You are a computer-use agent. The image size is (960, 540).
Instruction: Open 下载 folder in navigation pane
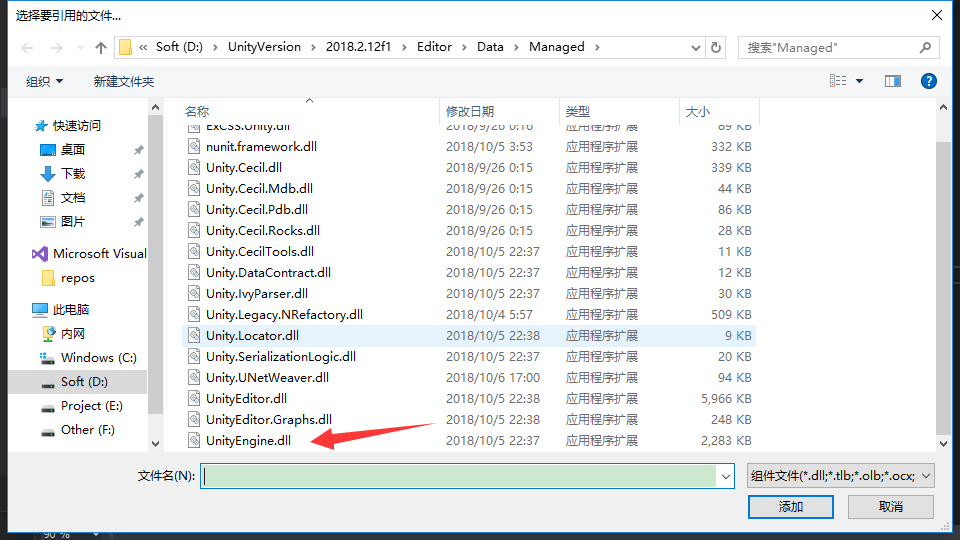[63, 173]
